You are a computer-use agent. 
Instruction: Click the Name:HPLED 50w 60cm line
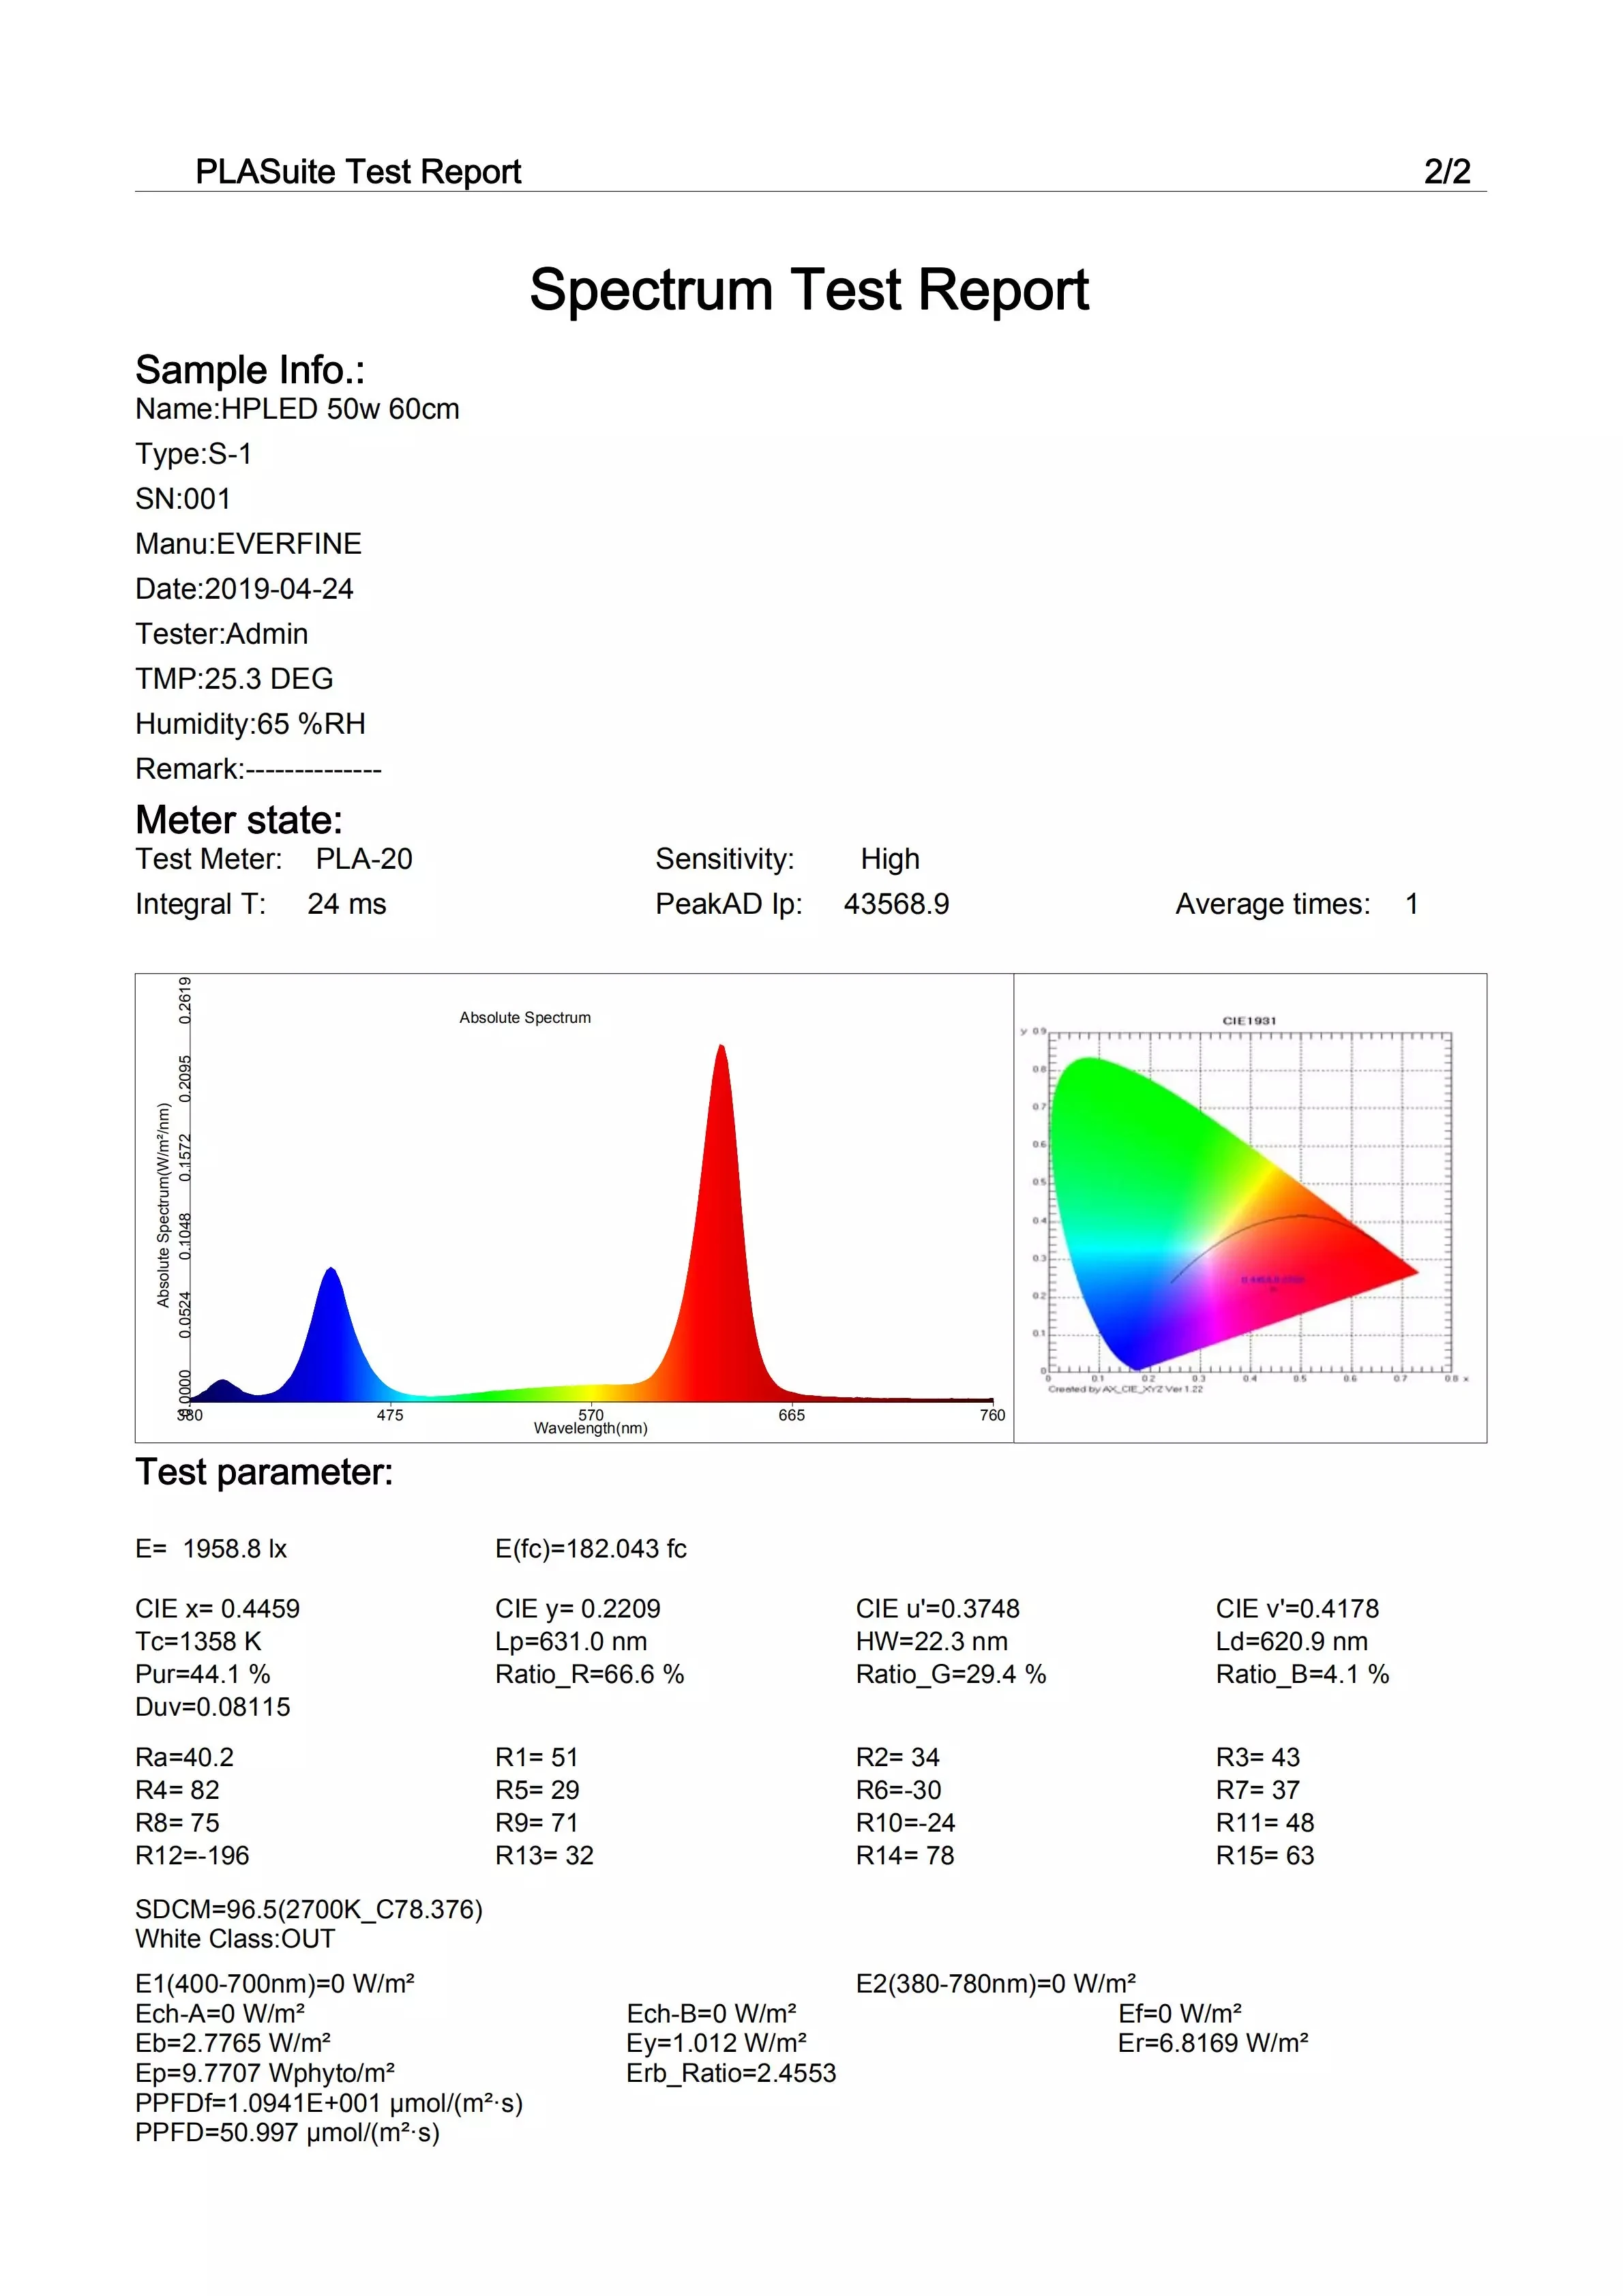pyautogui.click(x=297, y=409)
